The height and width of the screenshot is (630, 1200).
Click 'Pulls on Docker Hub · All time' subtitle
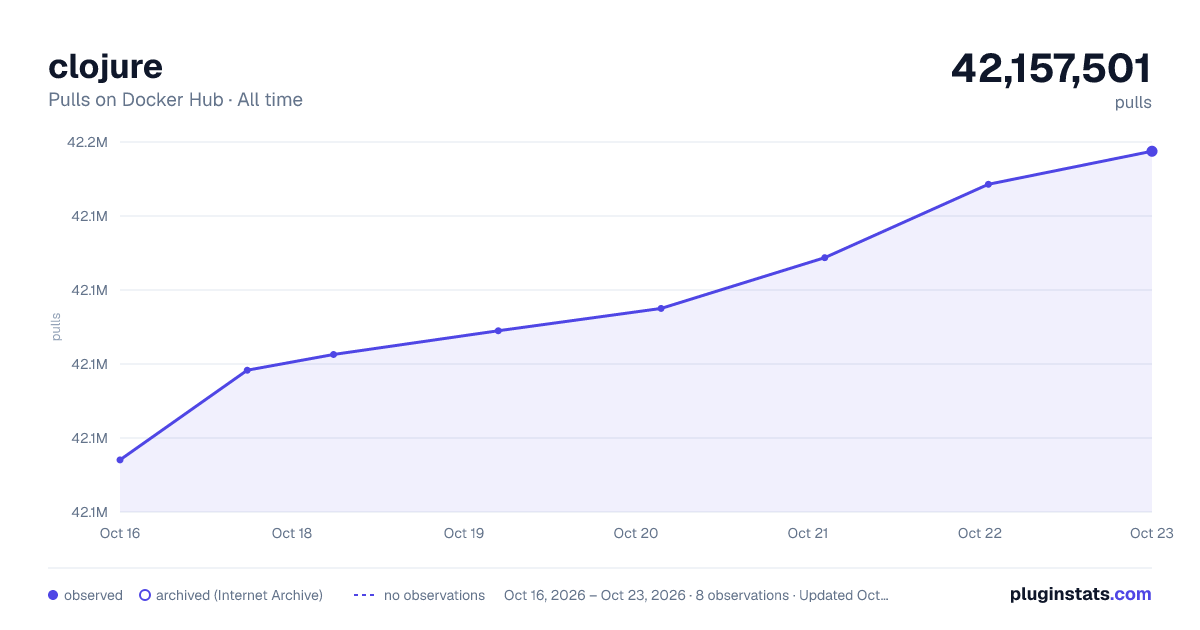tap(175, 100)
